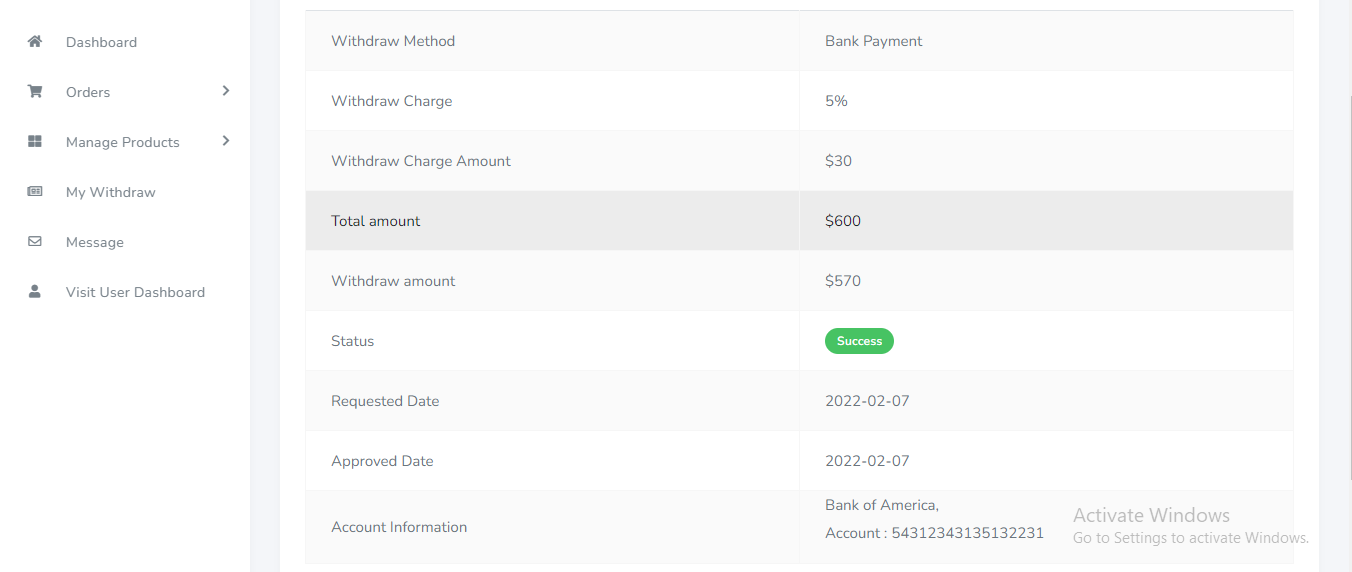Click the Dashboard home icon
The image size is (1352, 572).
coord(35,42)
